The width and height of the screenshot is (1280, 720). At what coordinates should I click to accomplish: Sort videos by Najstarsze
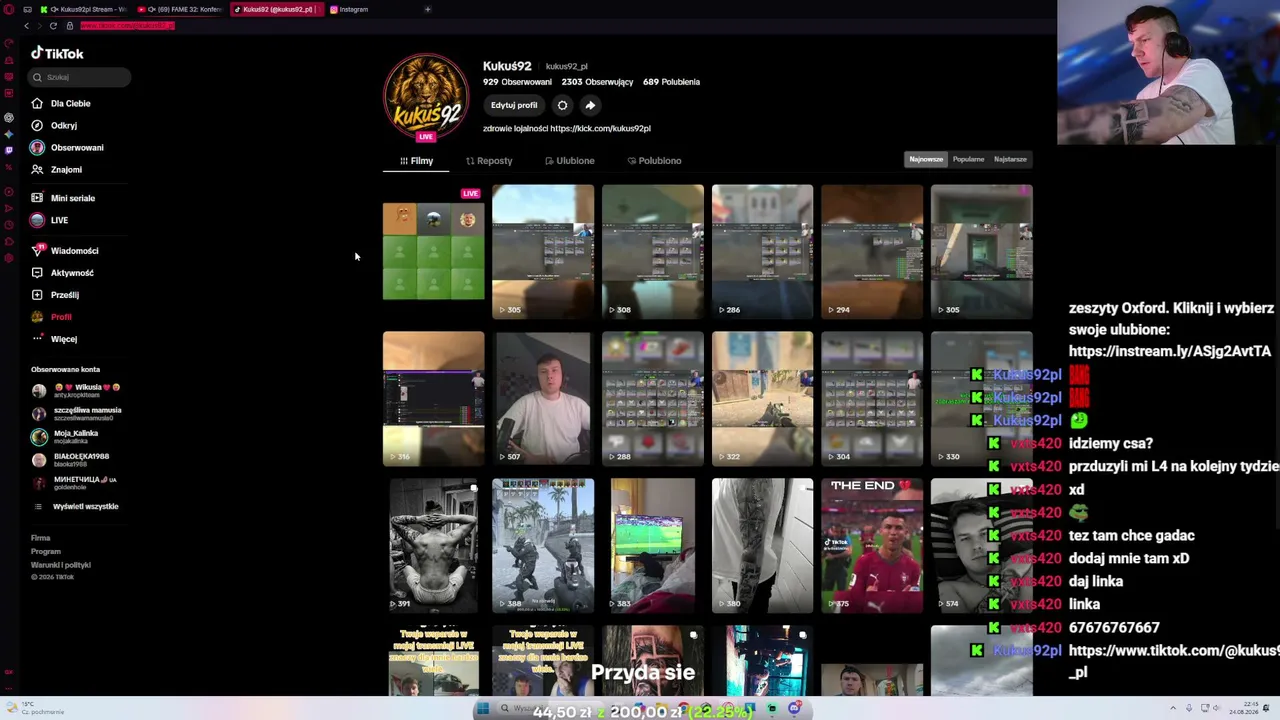pos(1010,159)
